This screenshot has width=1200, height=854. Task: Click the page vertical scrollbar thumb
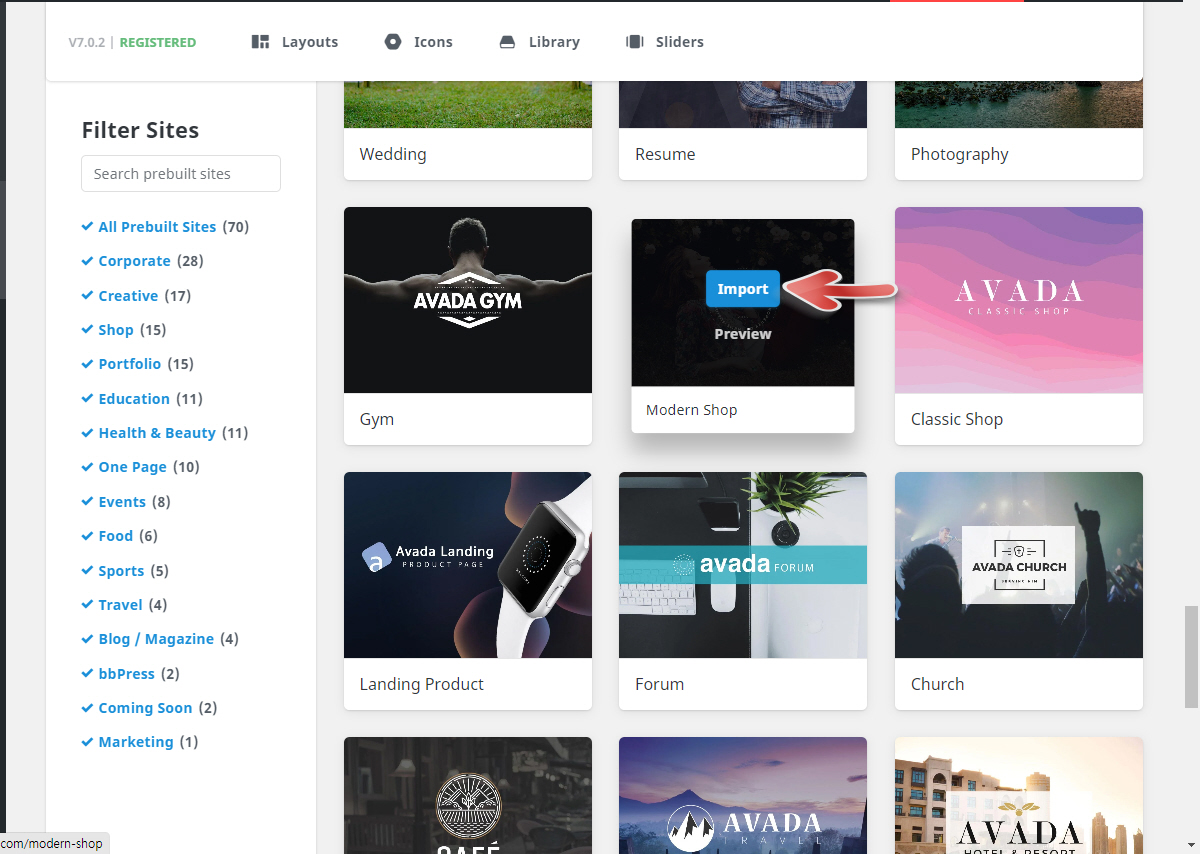1191,655
